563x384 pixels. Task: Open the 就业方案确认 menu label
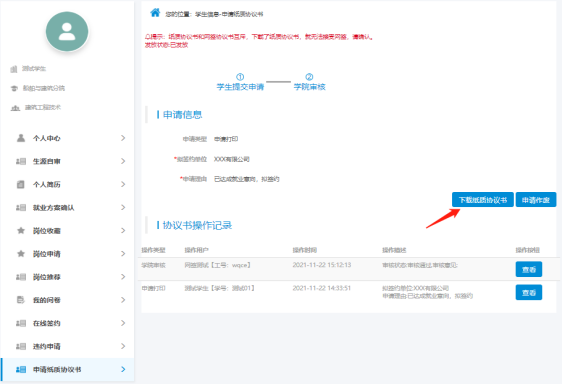tap(53, 208)
